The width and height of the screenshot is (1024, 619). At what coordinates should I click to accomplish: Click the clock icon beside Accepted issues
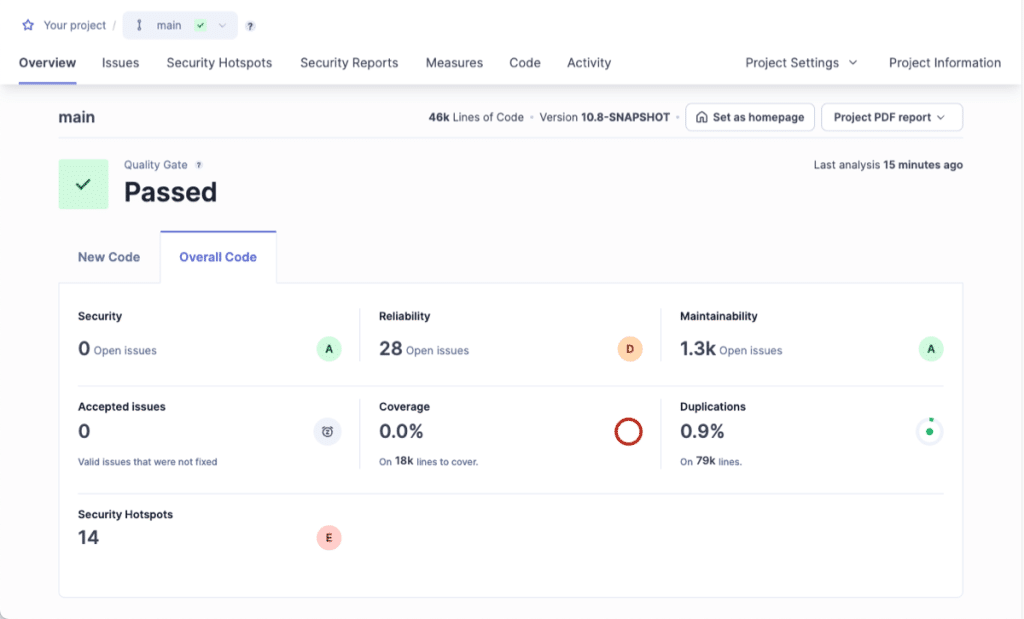pyautogui.click(x=328, y=431)
